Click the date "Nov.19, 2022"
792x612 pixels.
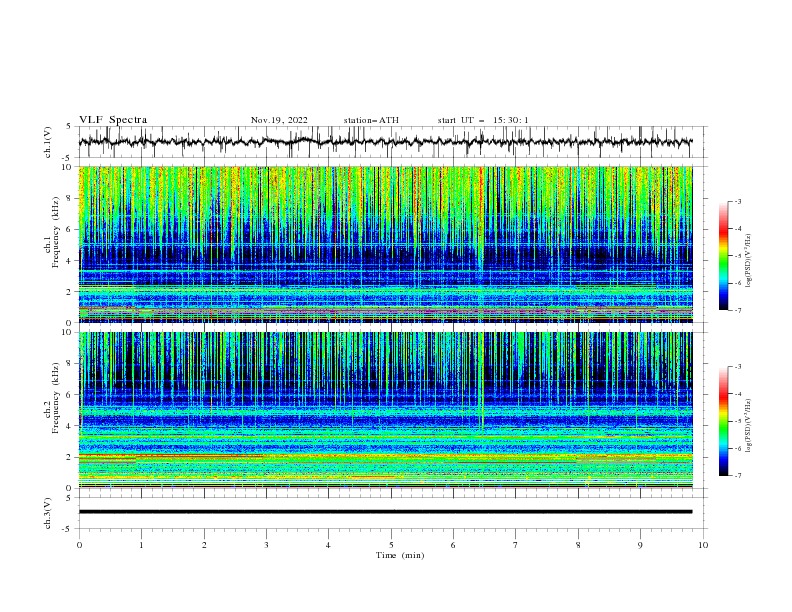pyautogui.click(x=279, y=120)
